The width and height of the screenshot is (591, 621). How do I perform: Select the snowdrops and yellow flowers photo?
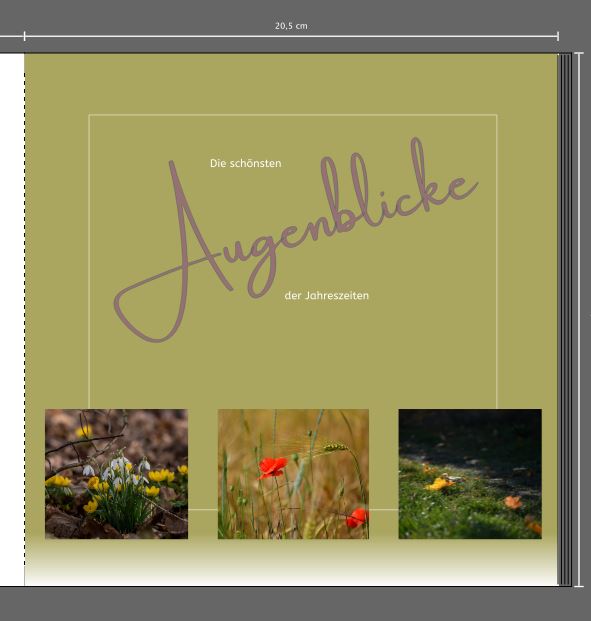[x=116, y=474]
